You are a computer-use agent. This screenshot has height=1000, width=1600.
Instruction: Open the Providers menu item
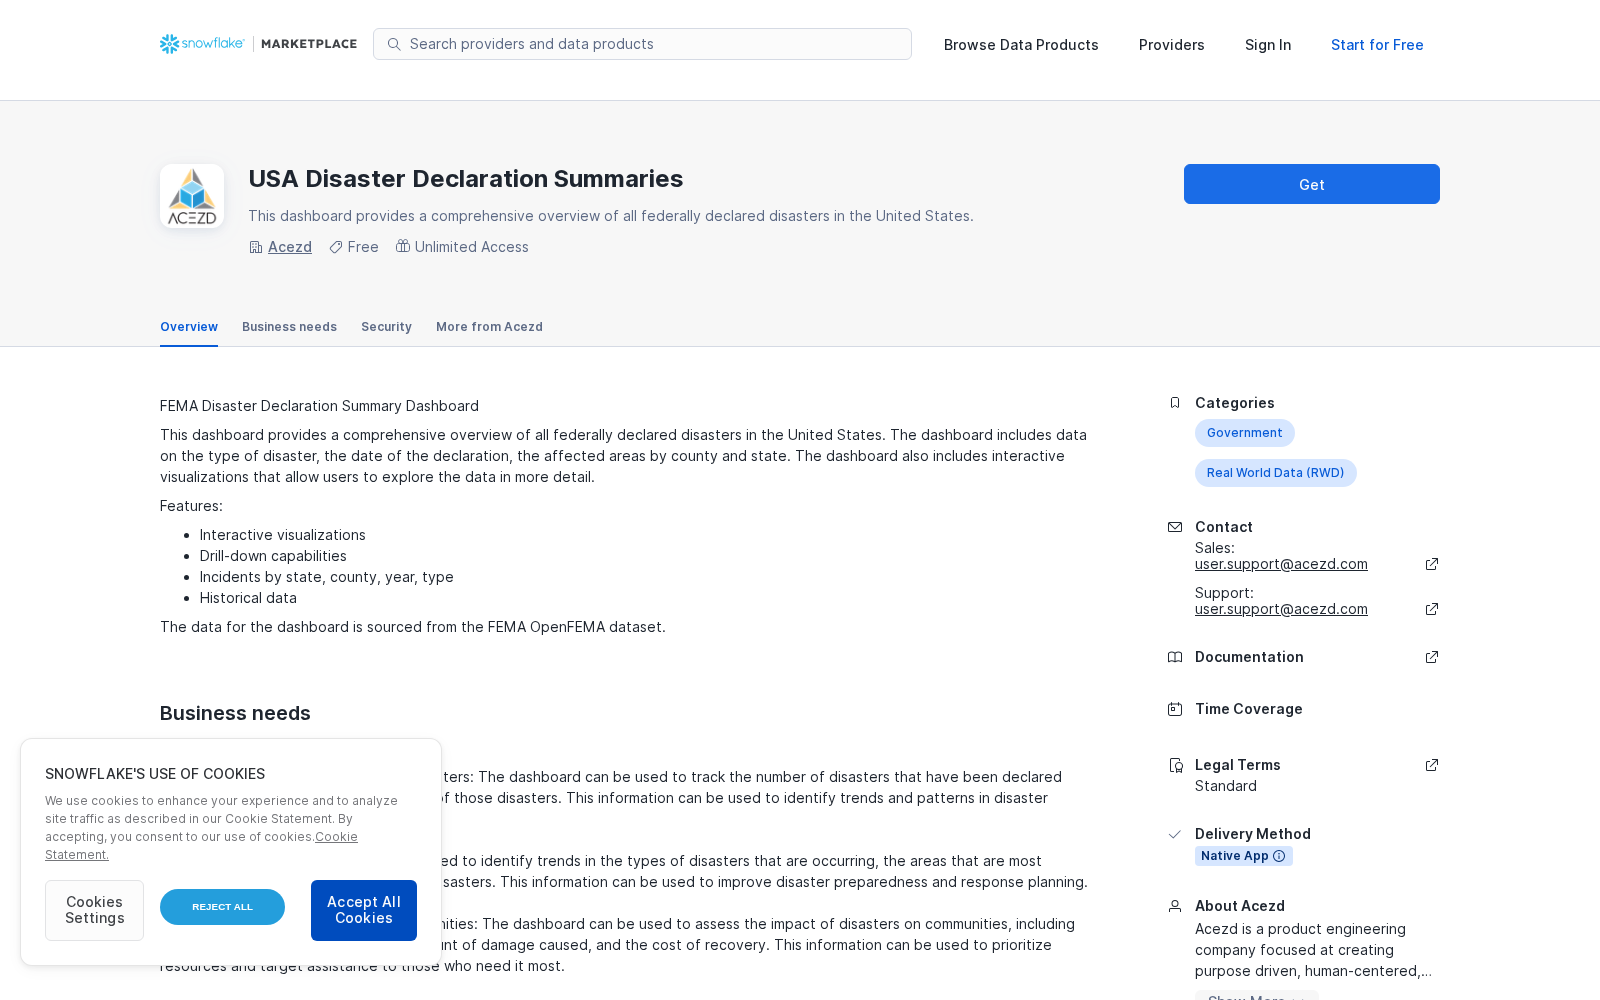[1171, 45]
